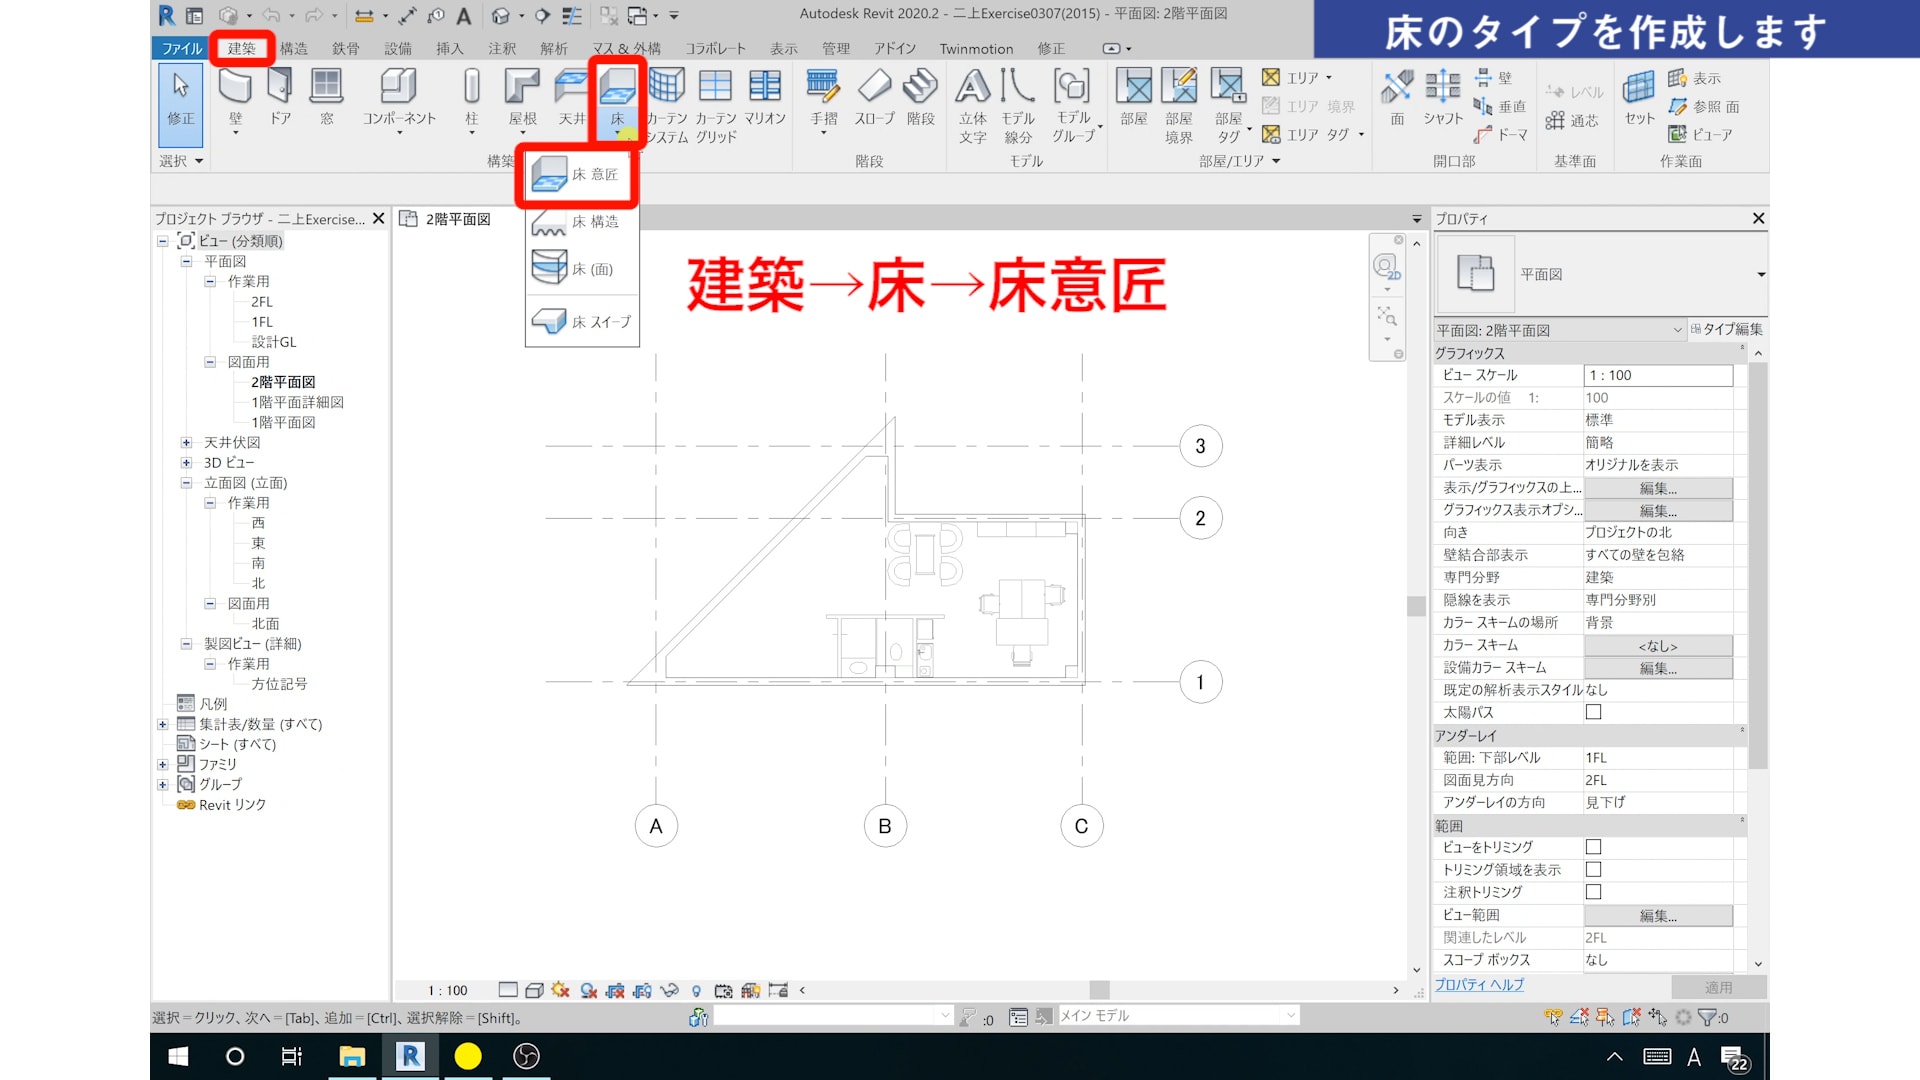Expand the 天井伏図 tree node
Screen dimensions: 1920x1080
click(x=186, y=442)
